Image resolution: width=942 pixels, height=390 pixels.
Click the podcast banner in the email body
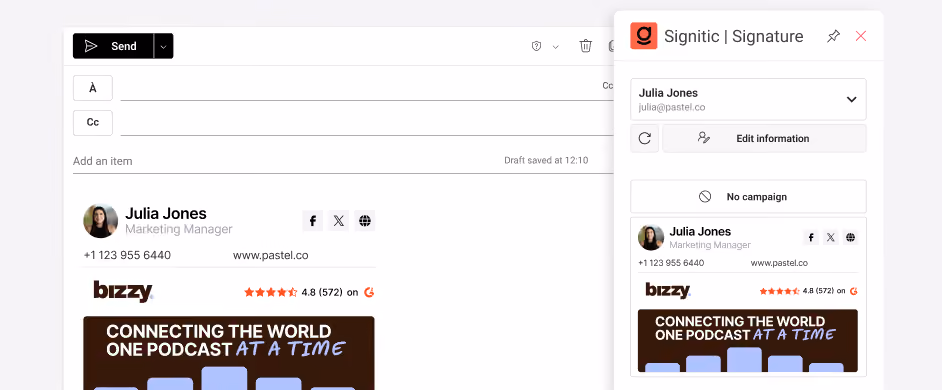click(229, 353)
